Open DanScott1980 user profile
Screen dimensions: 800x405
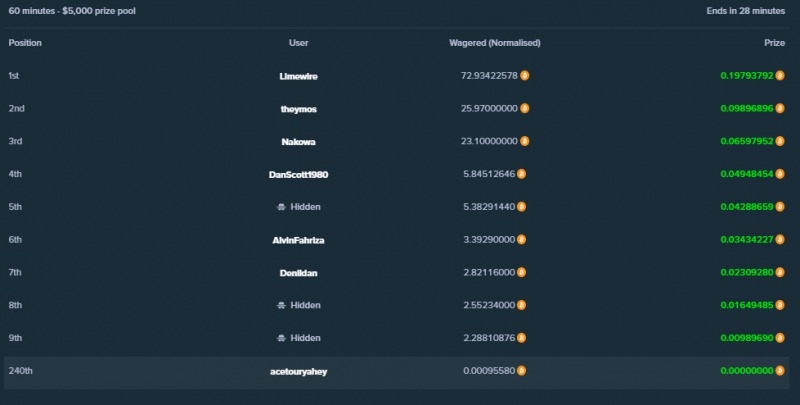[298, 174]
